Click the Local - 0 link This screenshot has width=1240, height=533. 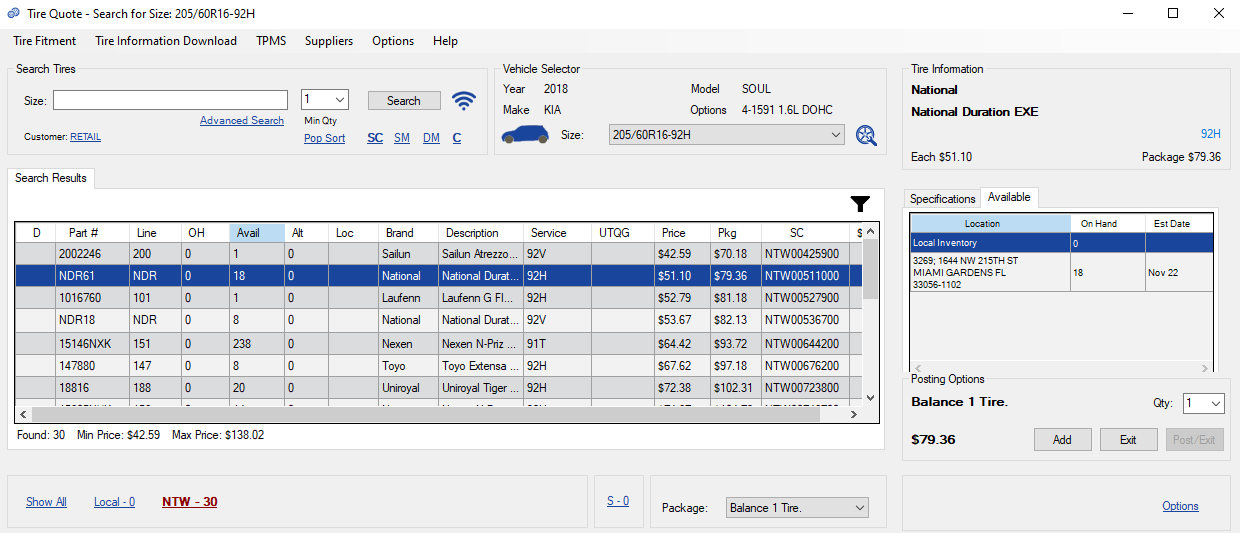[115, 502]
